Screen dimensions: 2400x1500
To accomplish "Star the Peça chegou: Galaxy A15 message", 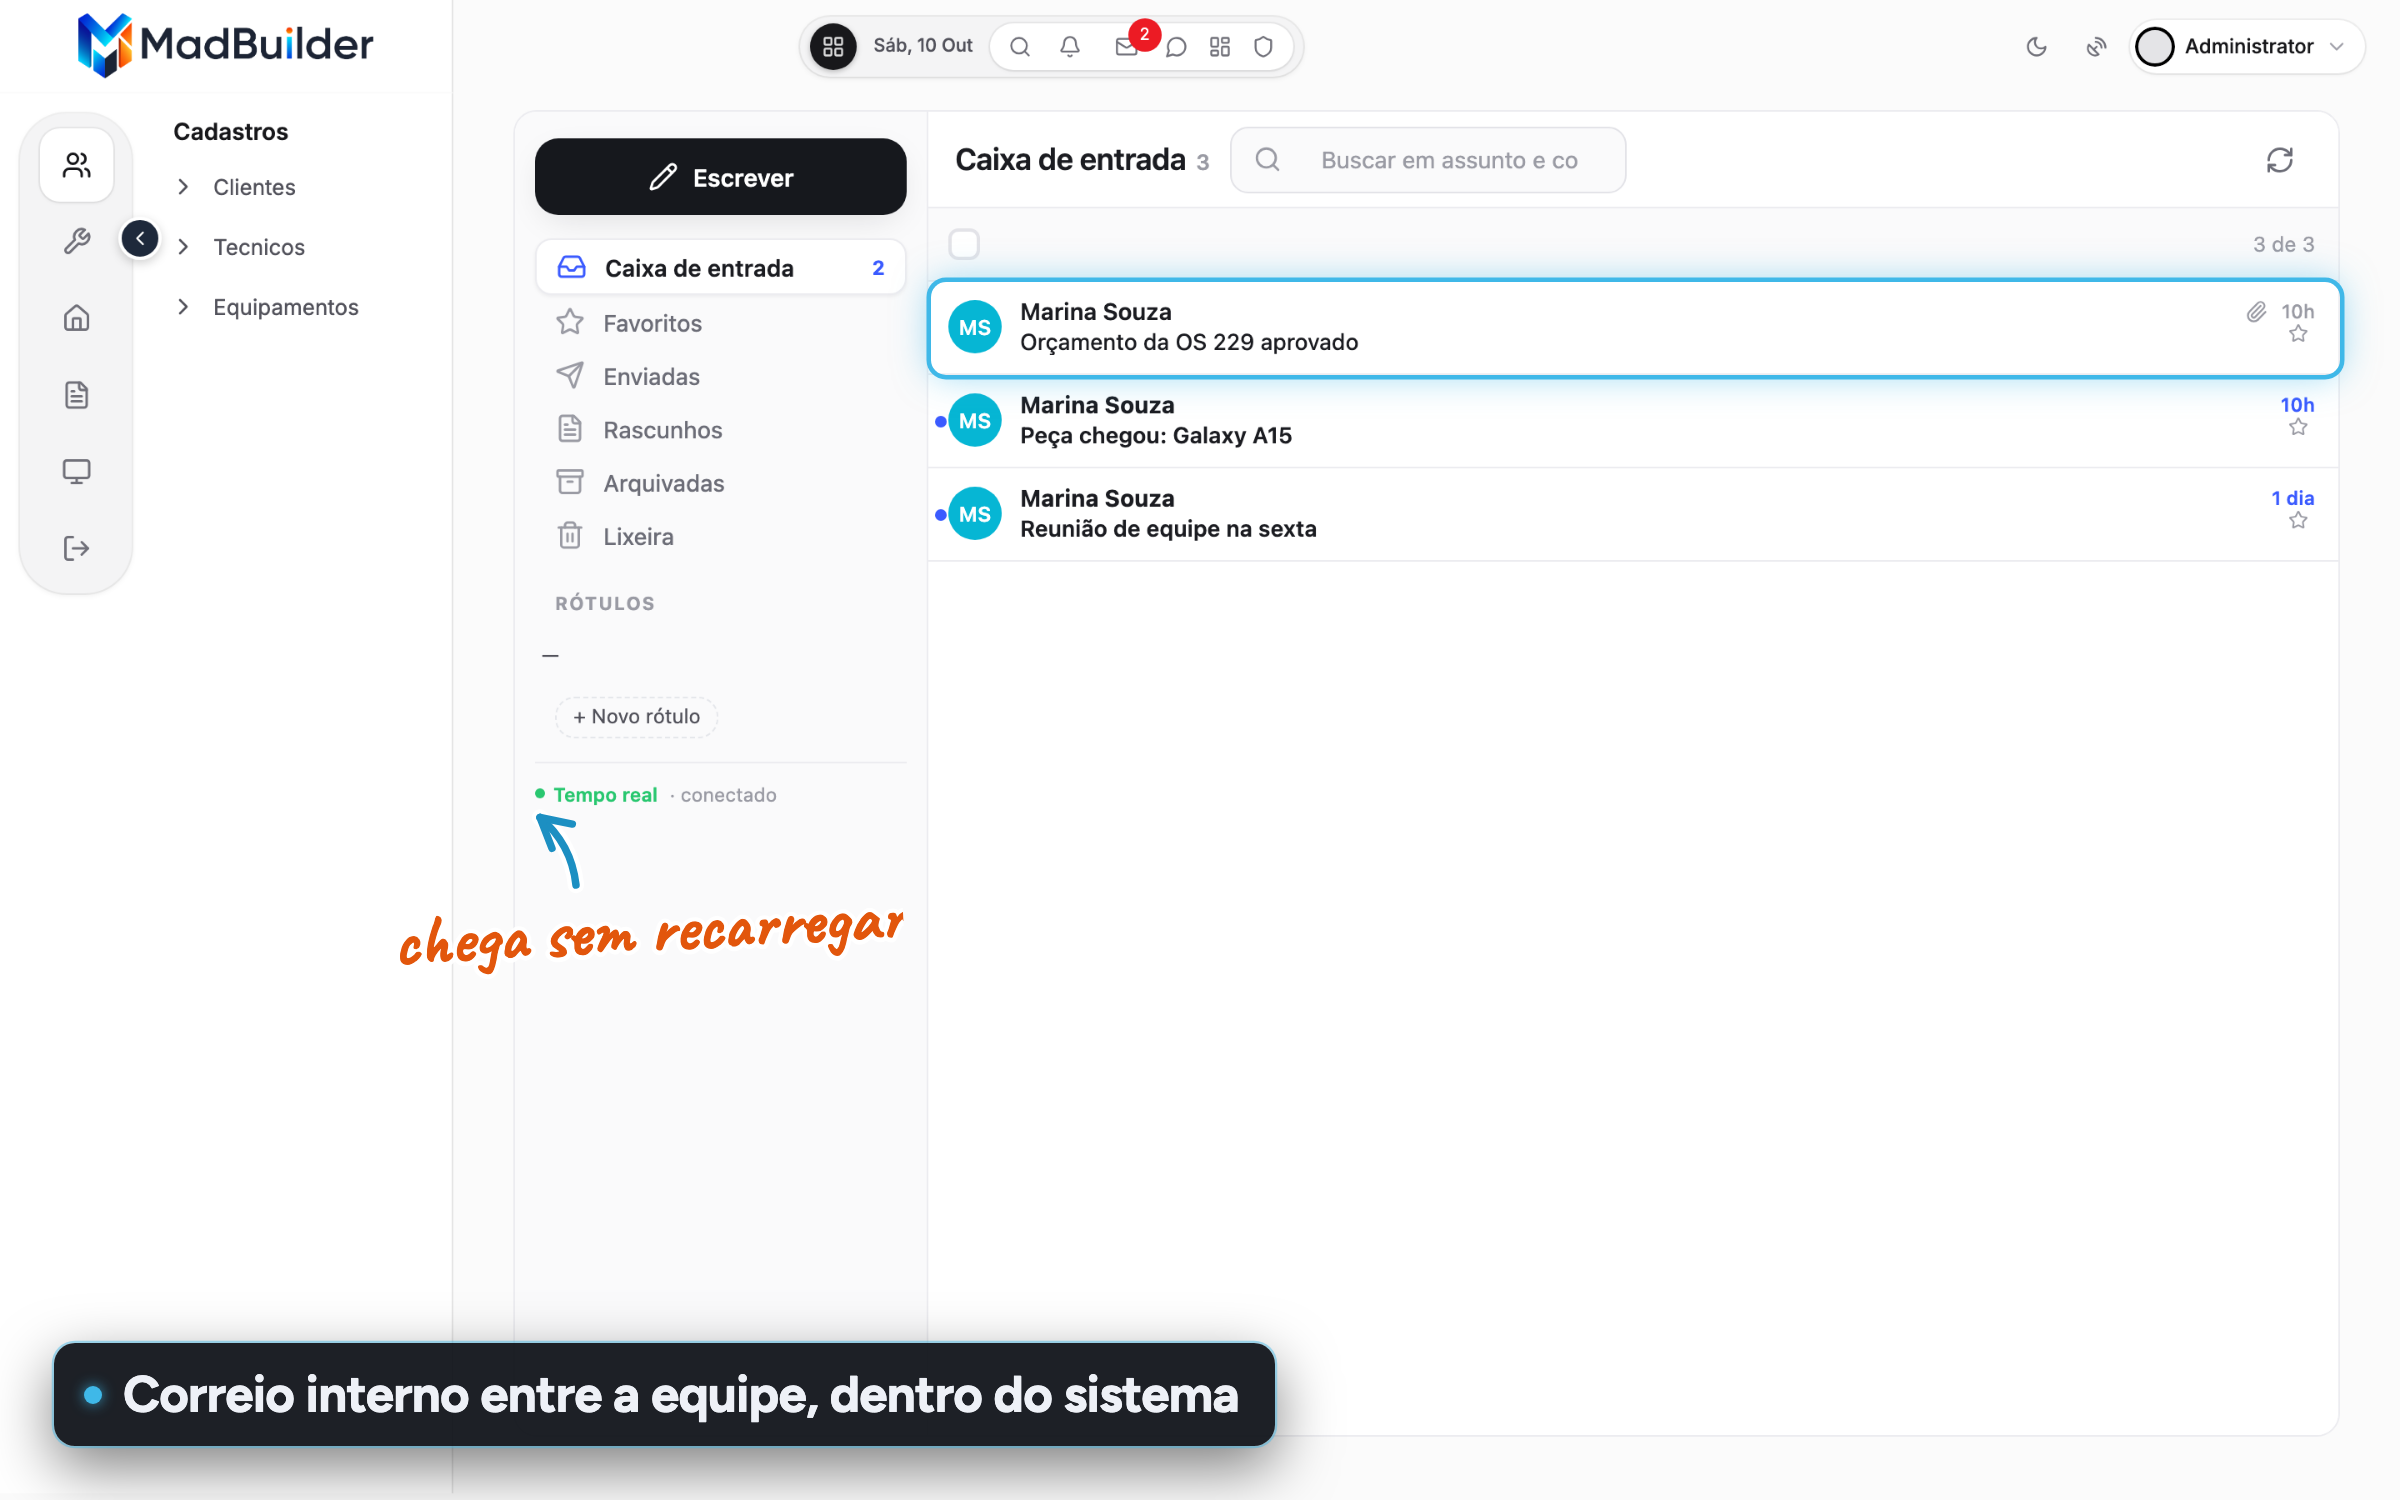I will click(2298, 428).
